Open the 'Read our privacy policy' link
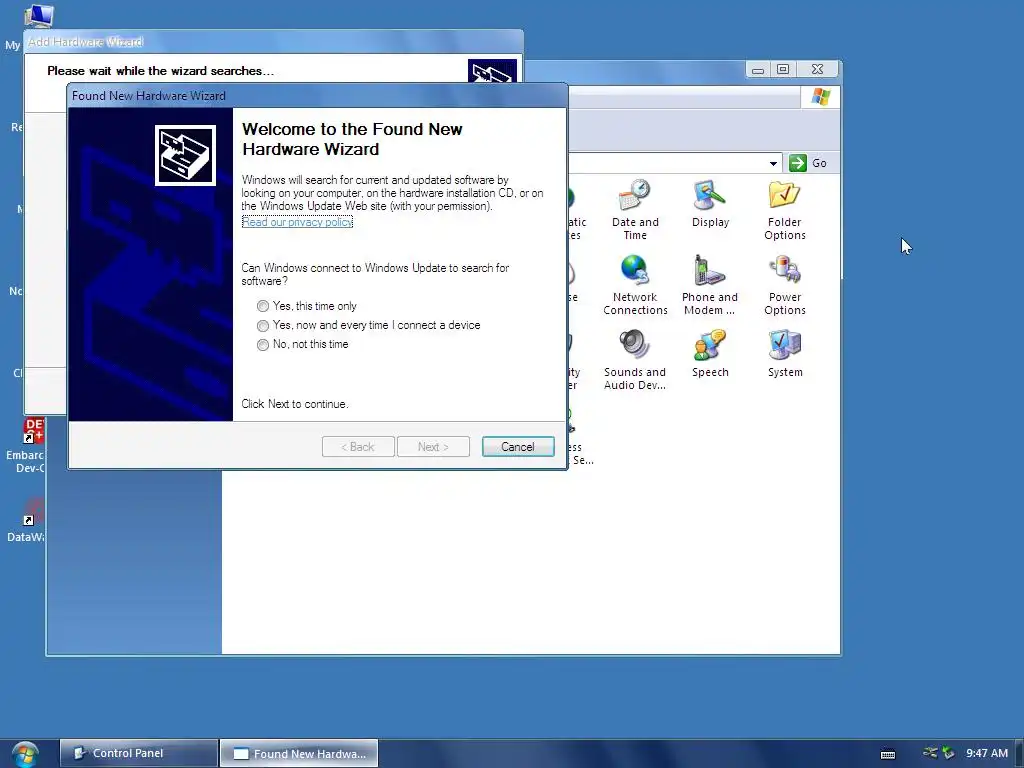Viewport: 1024px width, 768px height. [x=297, y=222]
